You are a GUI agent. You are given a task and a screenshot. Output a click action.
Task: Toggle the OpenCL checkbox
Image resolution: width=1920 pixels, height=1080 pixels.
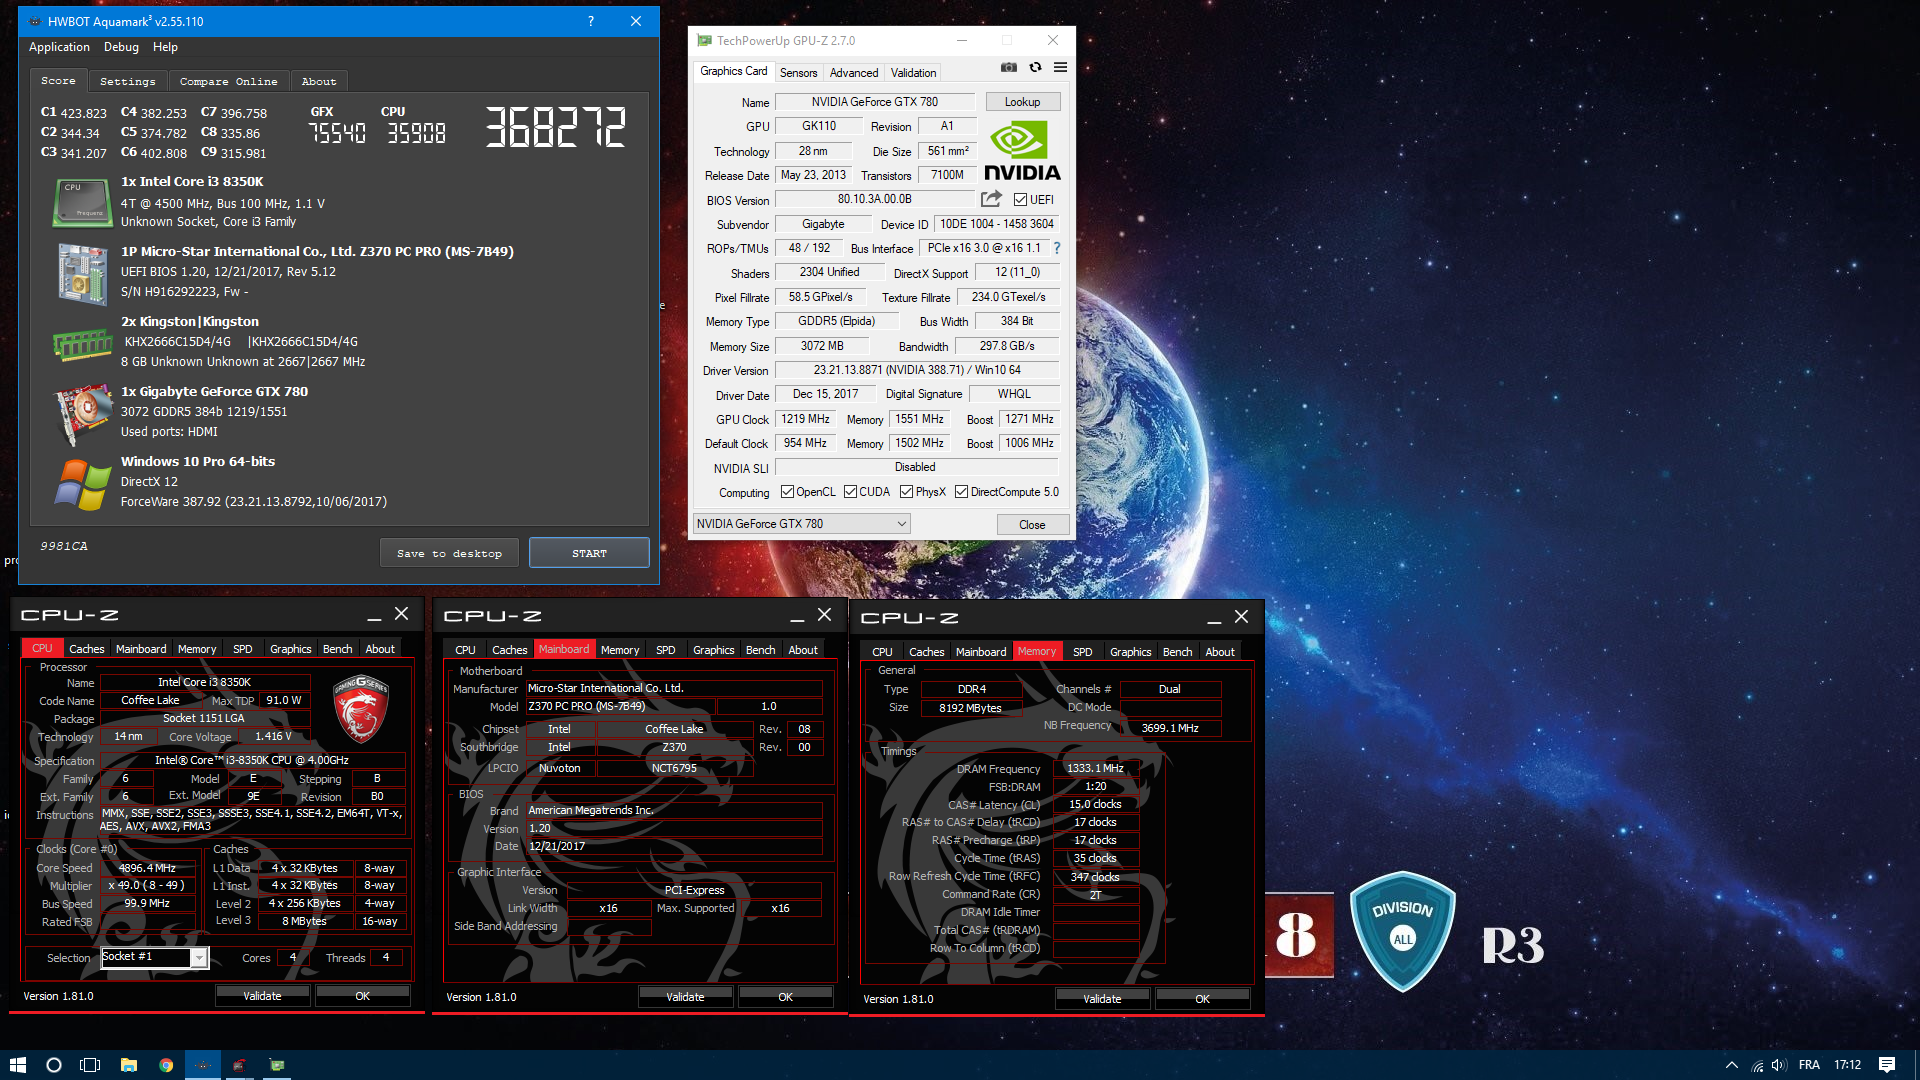pyautogui.click(x=787, y=492)
